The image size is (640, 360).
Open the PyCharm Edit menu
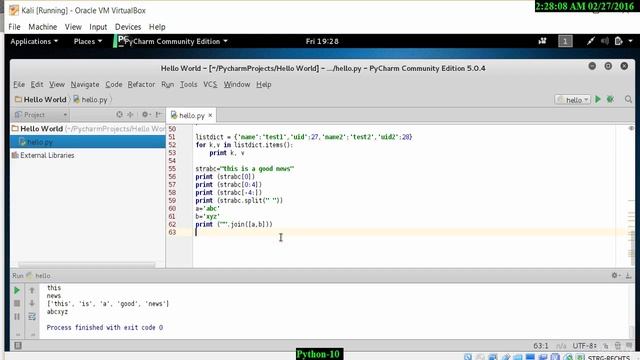tap(37, 84)
